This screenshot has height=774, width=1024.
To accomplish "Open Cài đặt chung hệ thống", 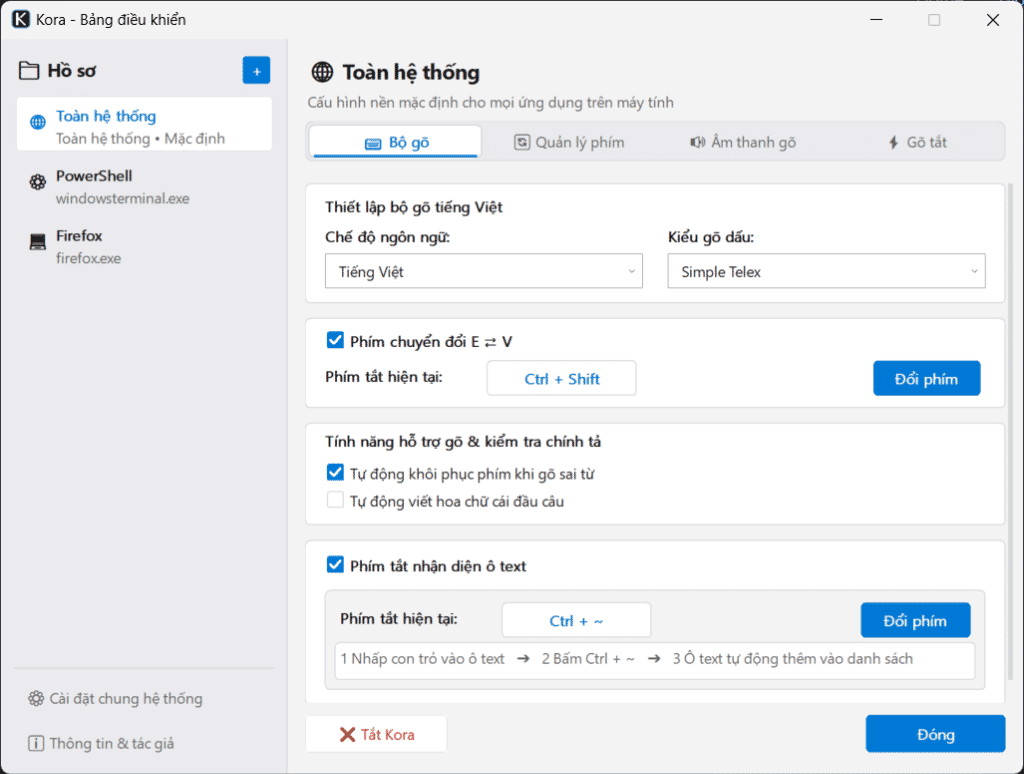I will (x=115, y=699).
